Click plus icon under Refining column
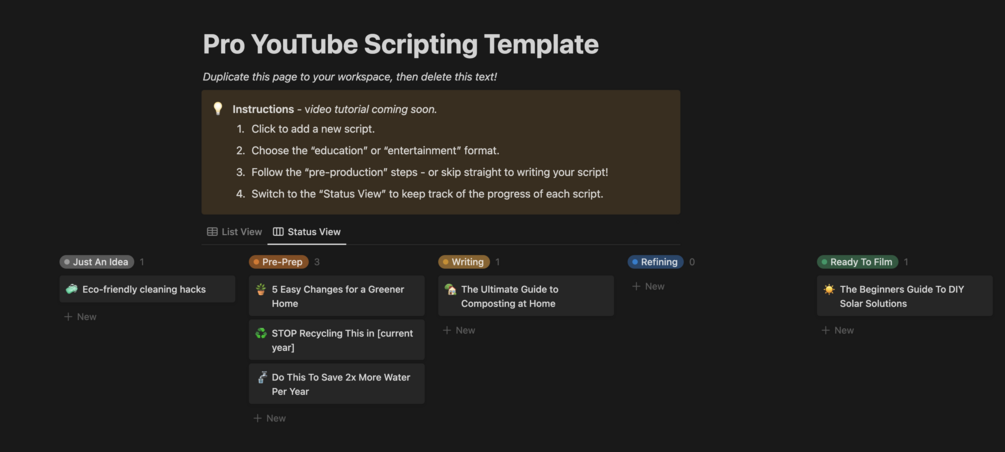Image resolution: width=1005 pixels, height=452 pixels. (x=636, y=287)
